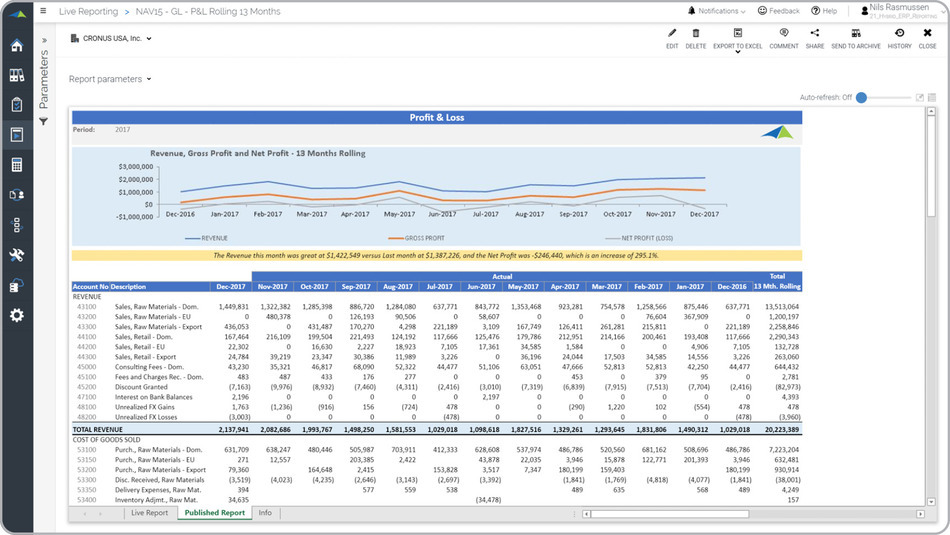Click the Feedback link

(x=779, y=11)
